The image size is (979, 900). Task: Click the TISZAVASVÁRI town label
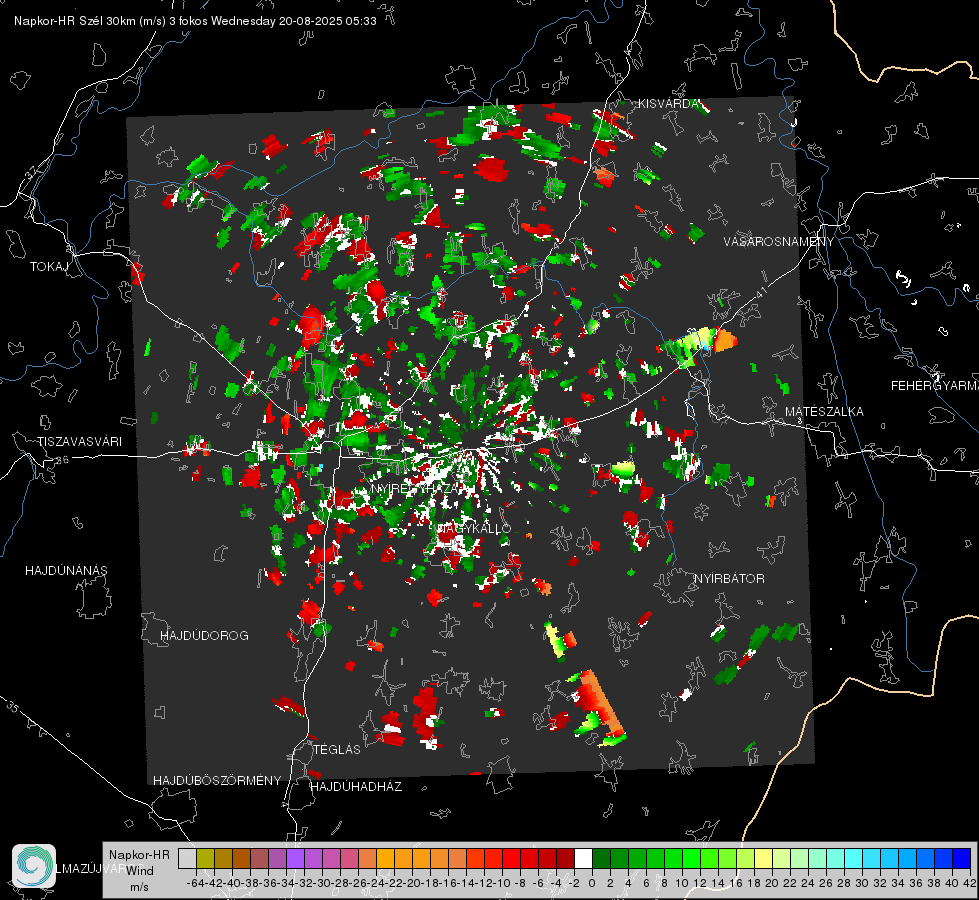79,442
